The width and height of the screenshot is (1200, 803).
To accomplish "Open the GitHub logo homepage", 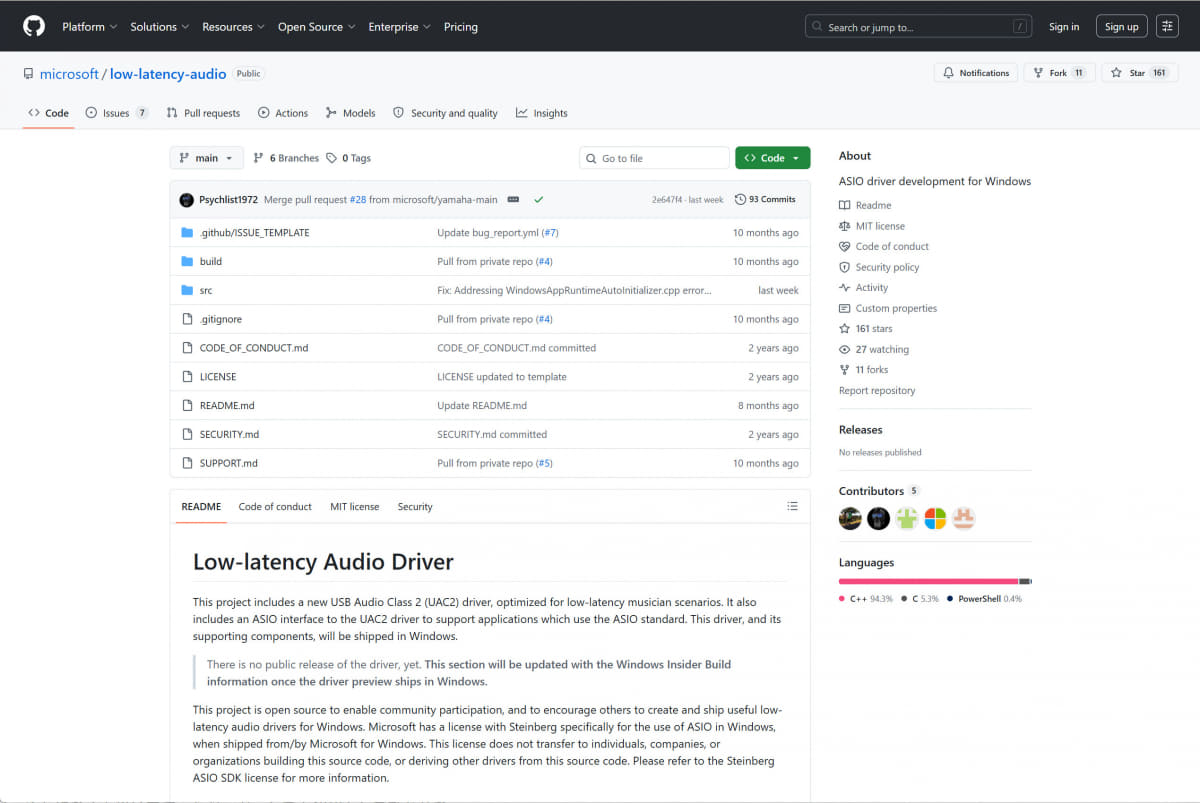I will click(34, 26).
